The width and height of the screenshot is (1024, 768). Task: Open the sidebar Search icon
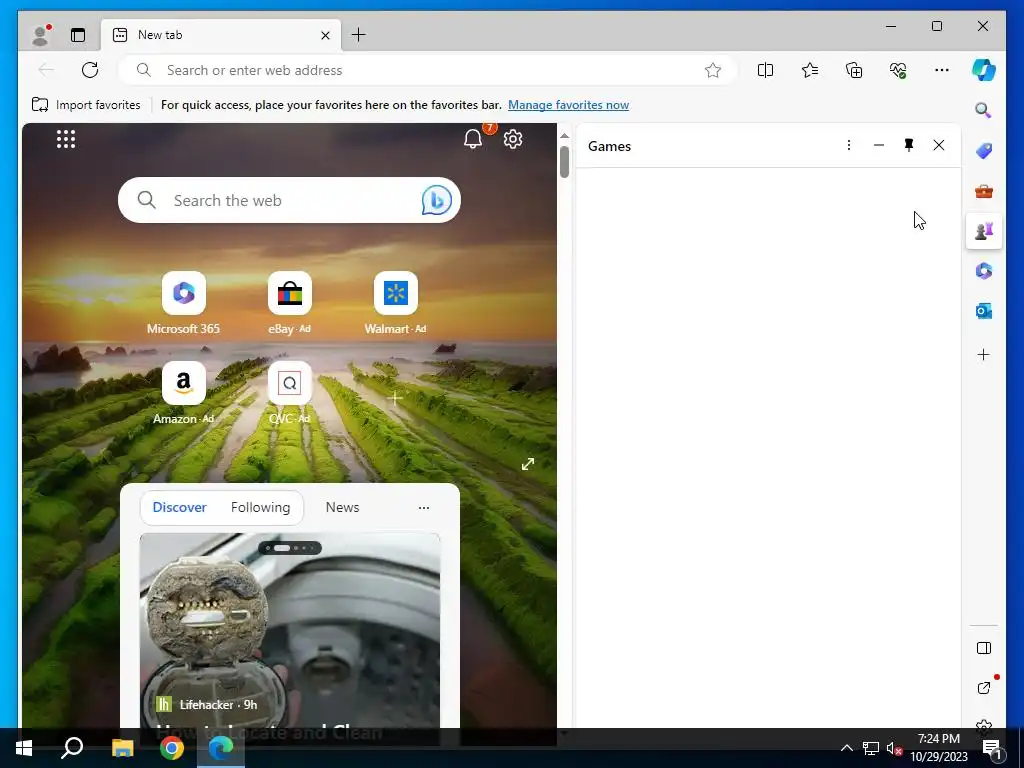pyautogui.click(x=984, y=110)
